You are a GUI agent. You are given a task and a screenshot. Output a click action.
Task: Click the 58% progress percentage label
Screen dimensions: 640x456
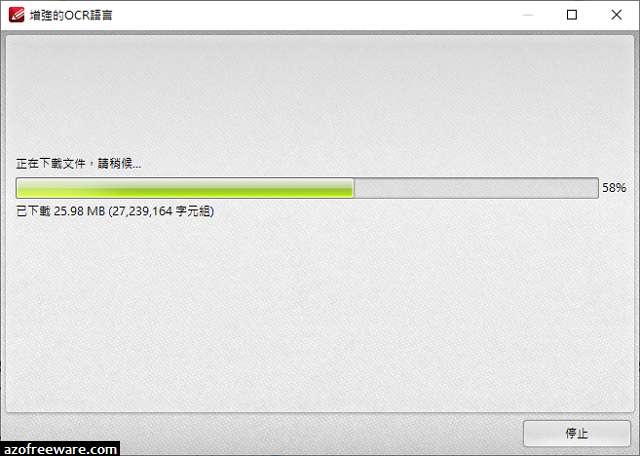click(614, 188)
